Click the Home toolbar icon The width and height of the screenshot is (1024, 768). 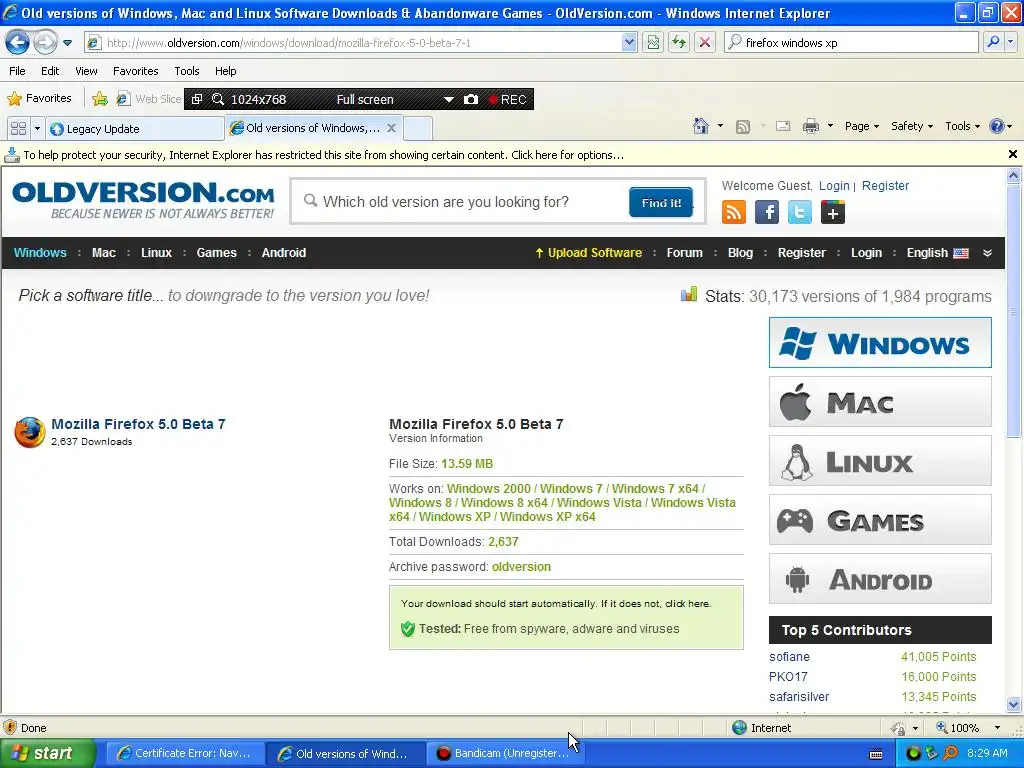(x=701, y=126)
